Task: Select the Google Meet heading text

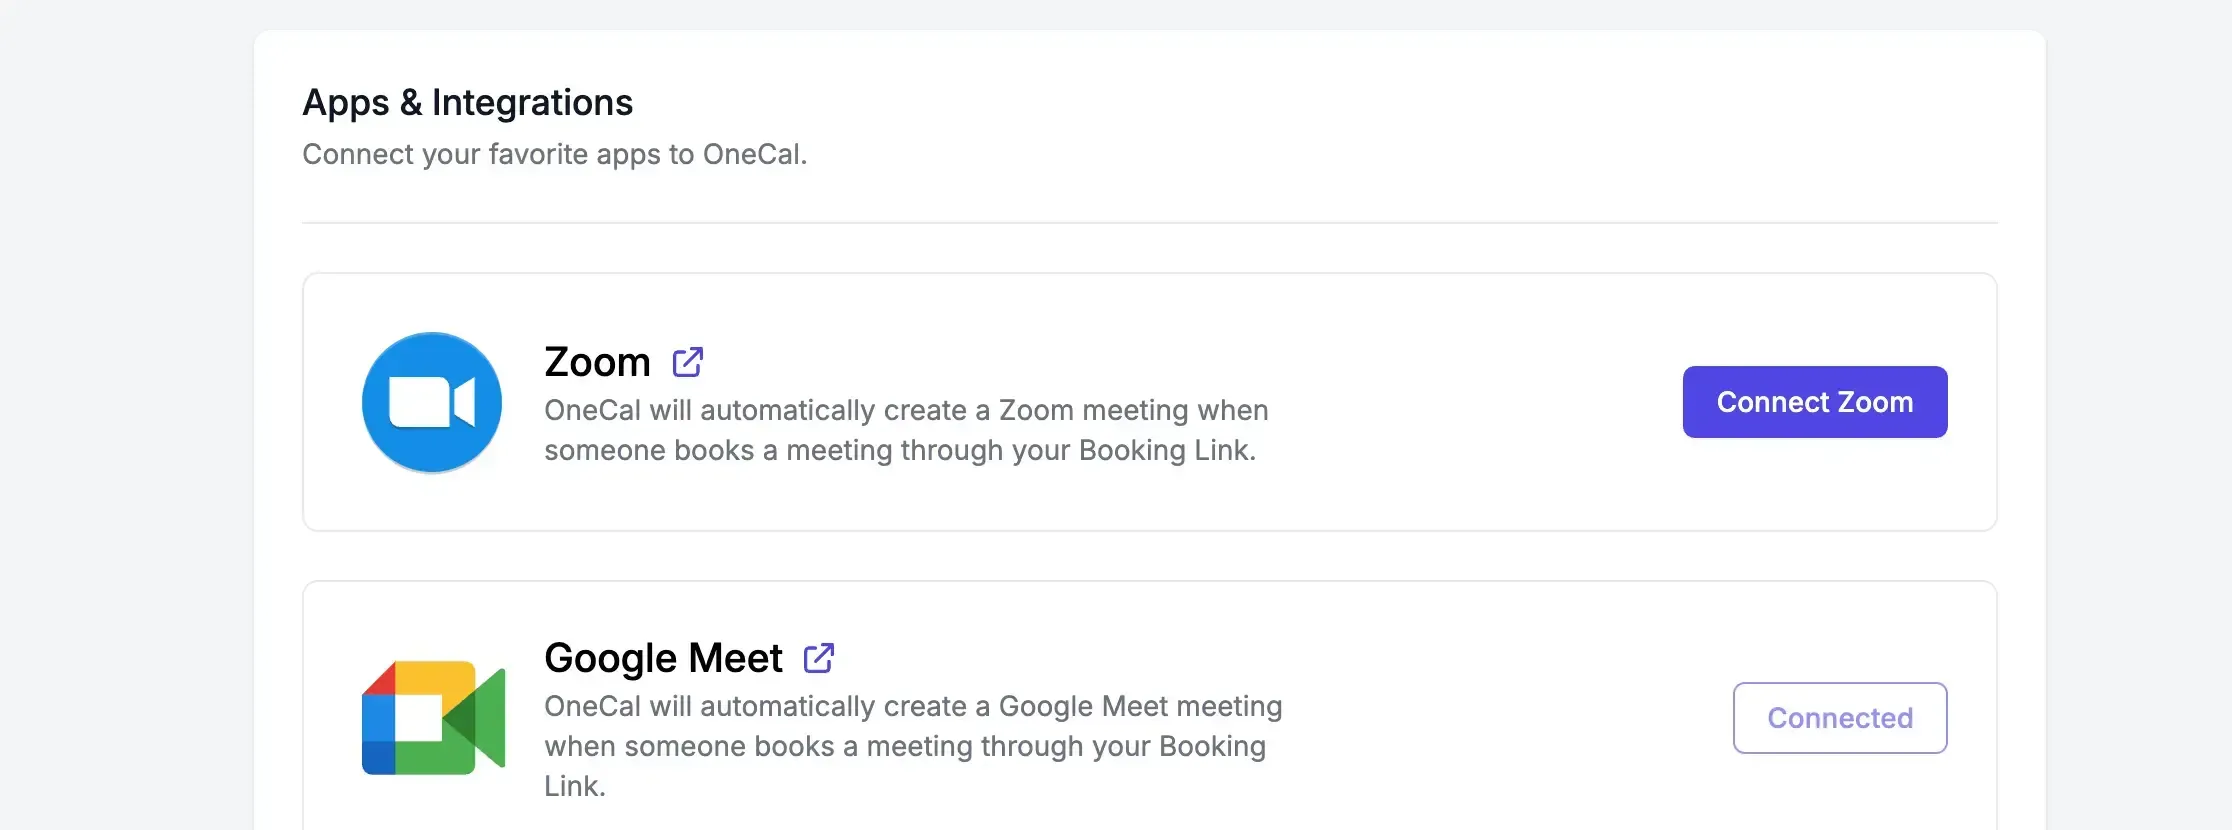Action: (662, 657)
